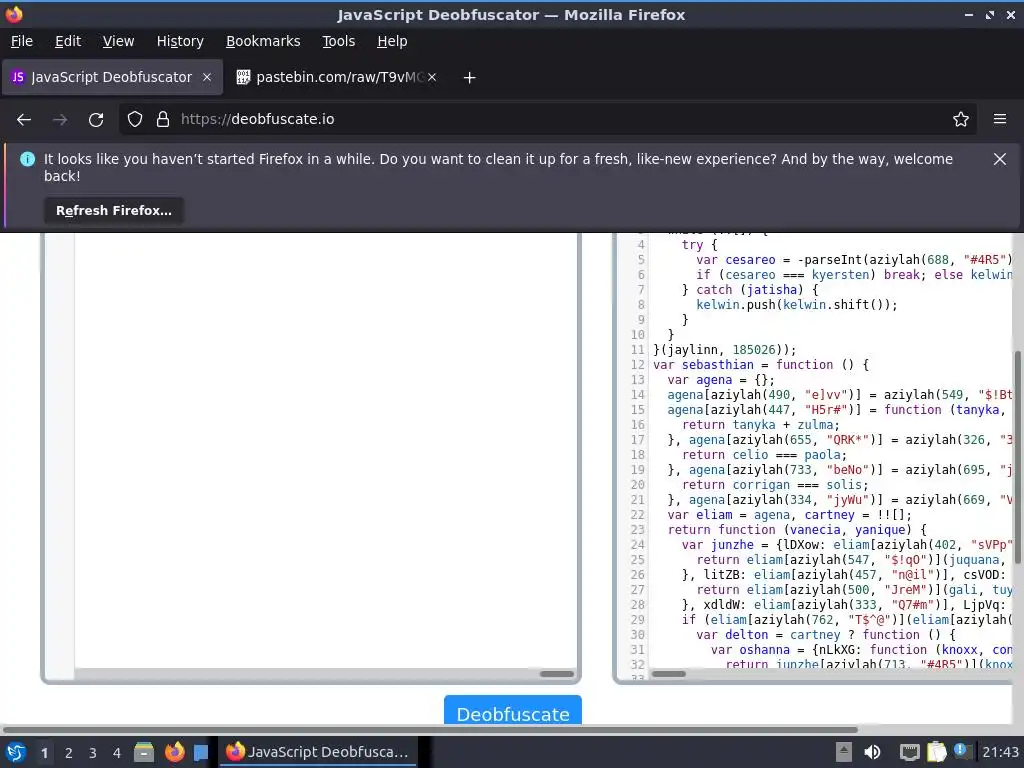Click the JavaScript Deobfusca... taskbar window button
Image resolution: width=1024 pixels, height=768 pixels.
point(318,752)
